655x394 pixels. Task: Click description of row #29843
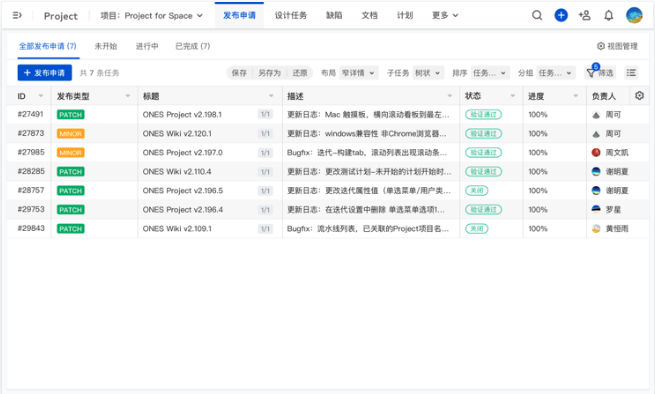(368, 229)
